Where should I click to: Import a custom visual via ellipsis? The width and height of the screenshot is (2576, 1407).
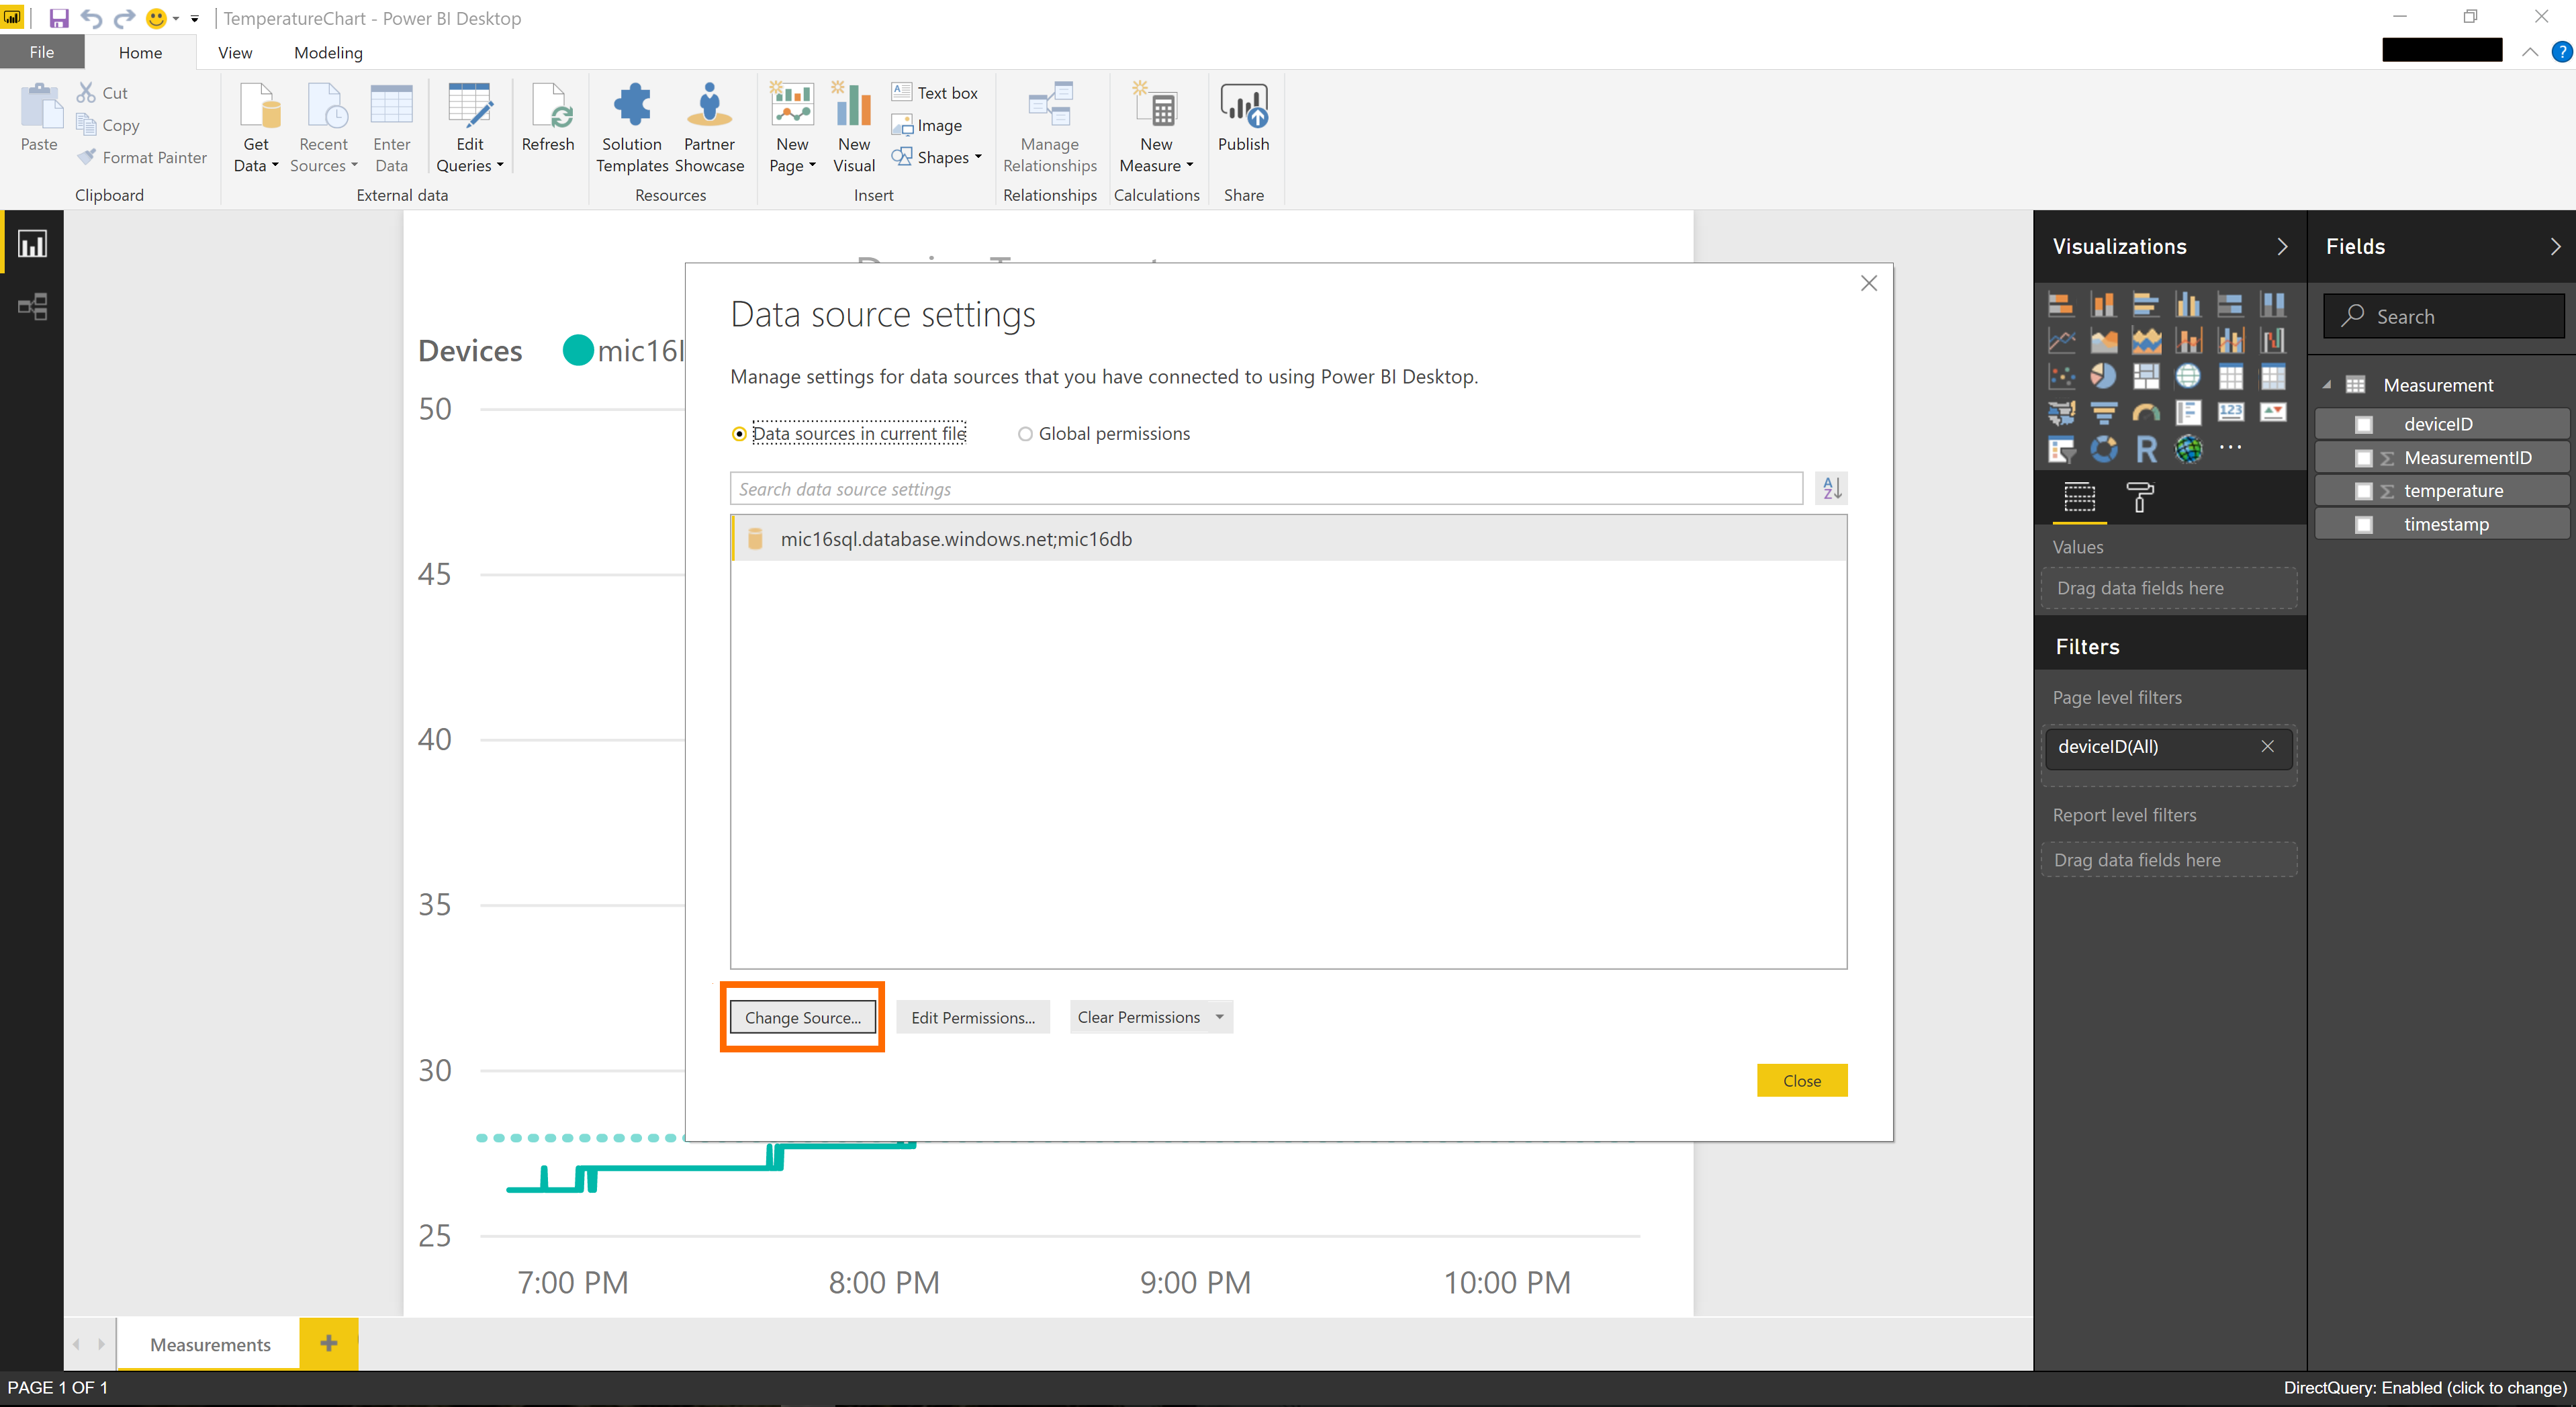click(2230, 447)
